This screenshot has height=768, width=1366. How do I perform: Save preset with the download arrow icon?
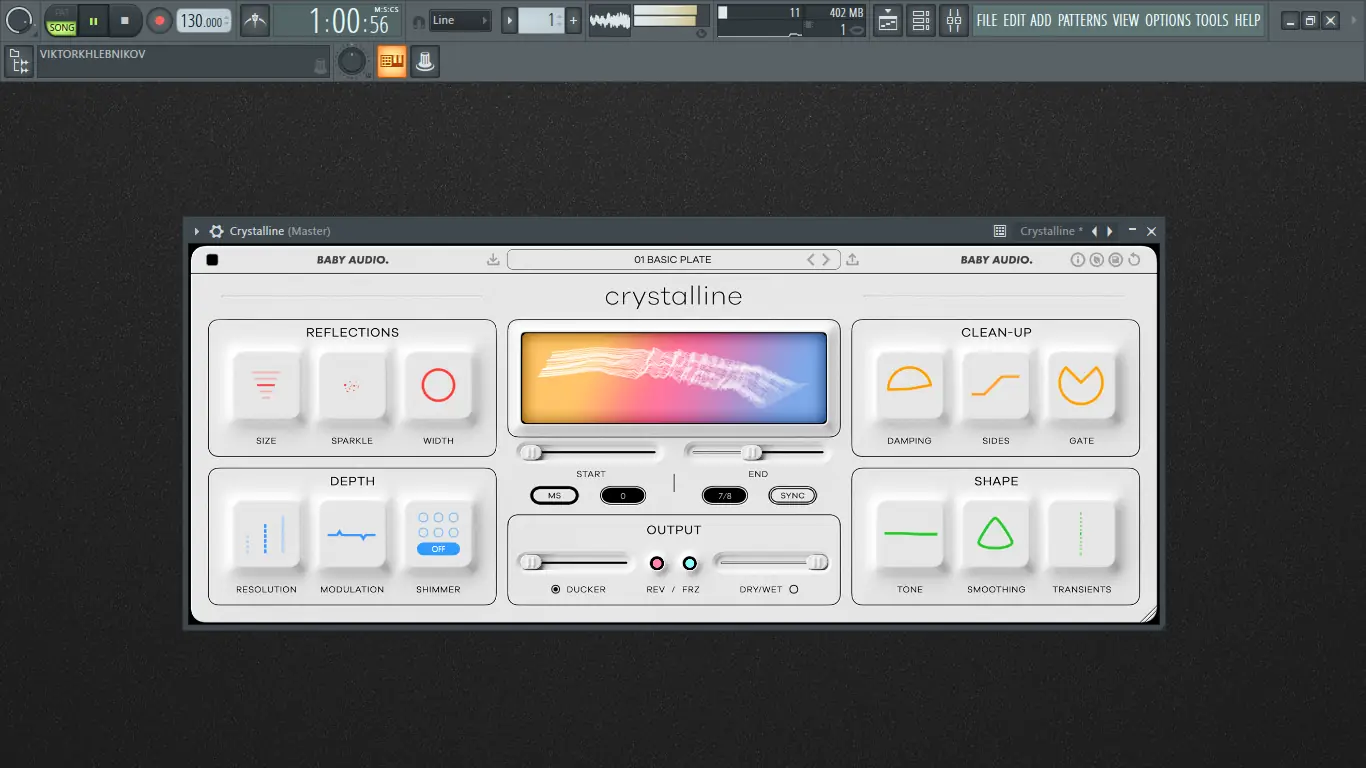point(493,260)
